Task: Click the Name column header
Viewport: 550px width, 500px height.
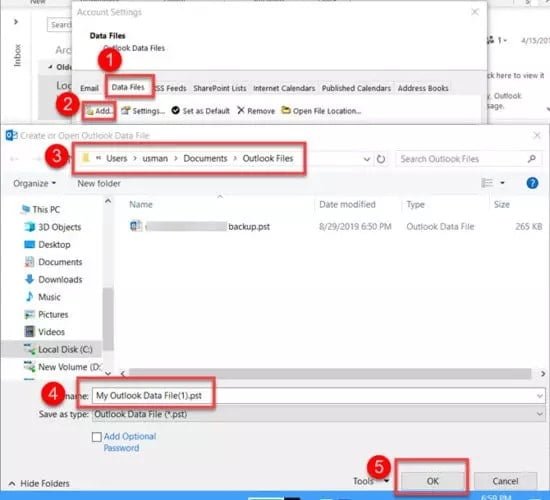Action: point(141,205)
